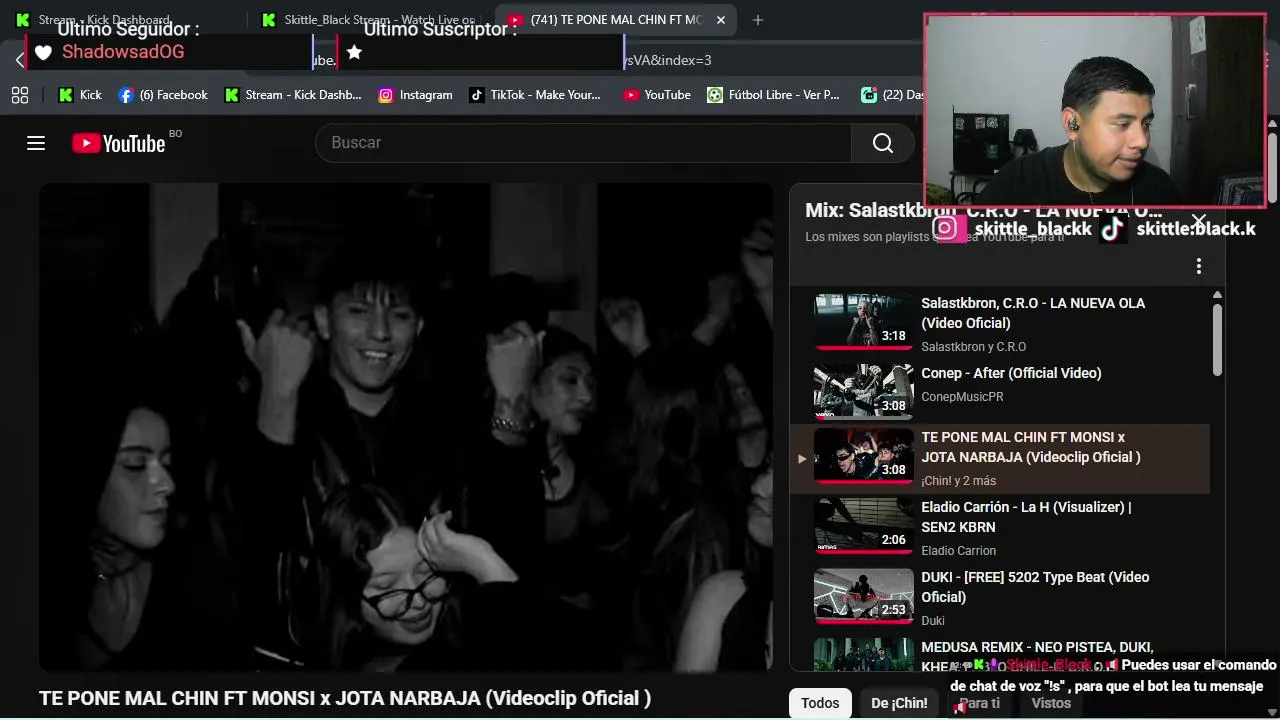Go back with the browser back arrow

(19, 60)
